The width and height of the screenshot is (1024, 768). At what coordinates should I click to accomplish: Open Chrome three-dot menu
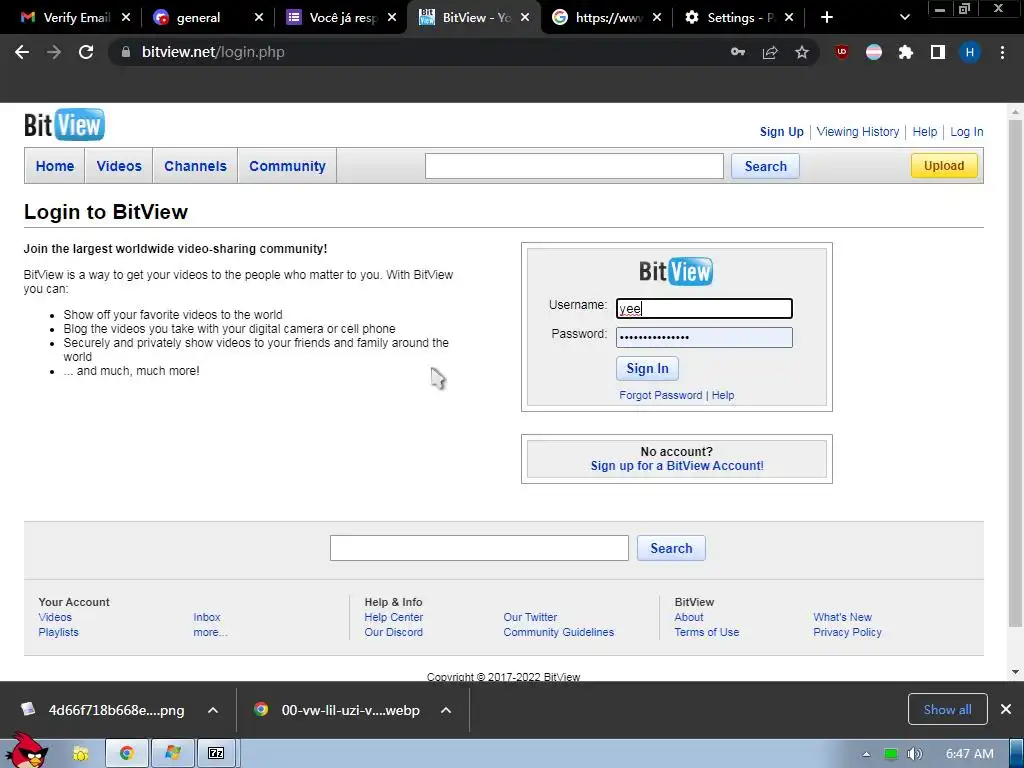click(1002, 52)
